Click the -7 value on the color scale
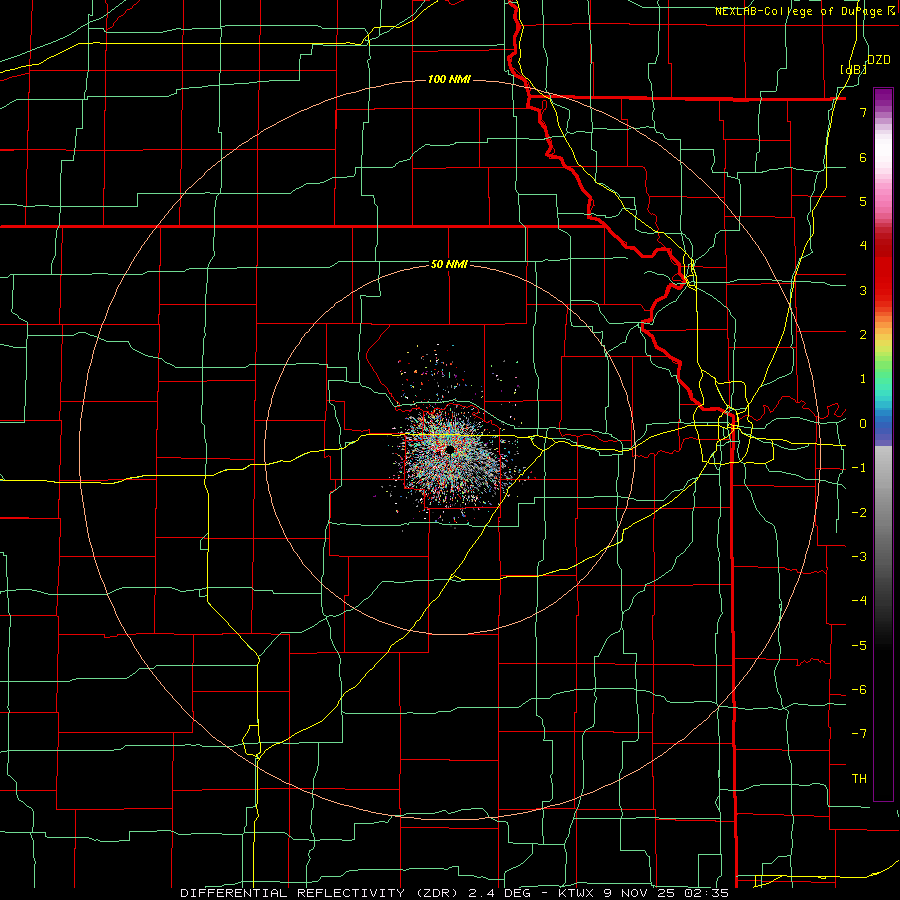900x900 pixels. (x=859, y=734)
